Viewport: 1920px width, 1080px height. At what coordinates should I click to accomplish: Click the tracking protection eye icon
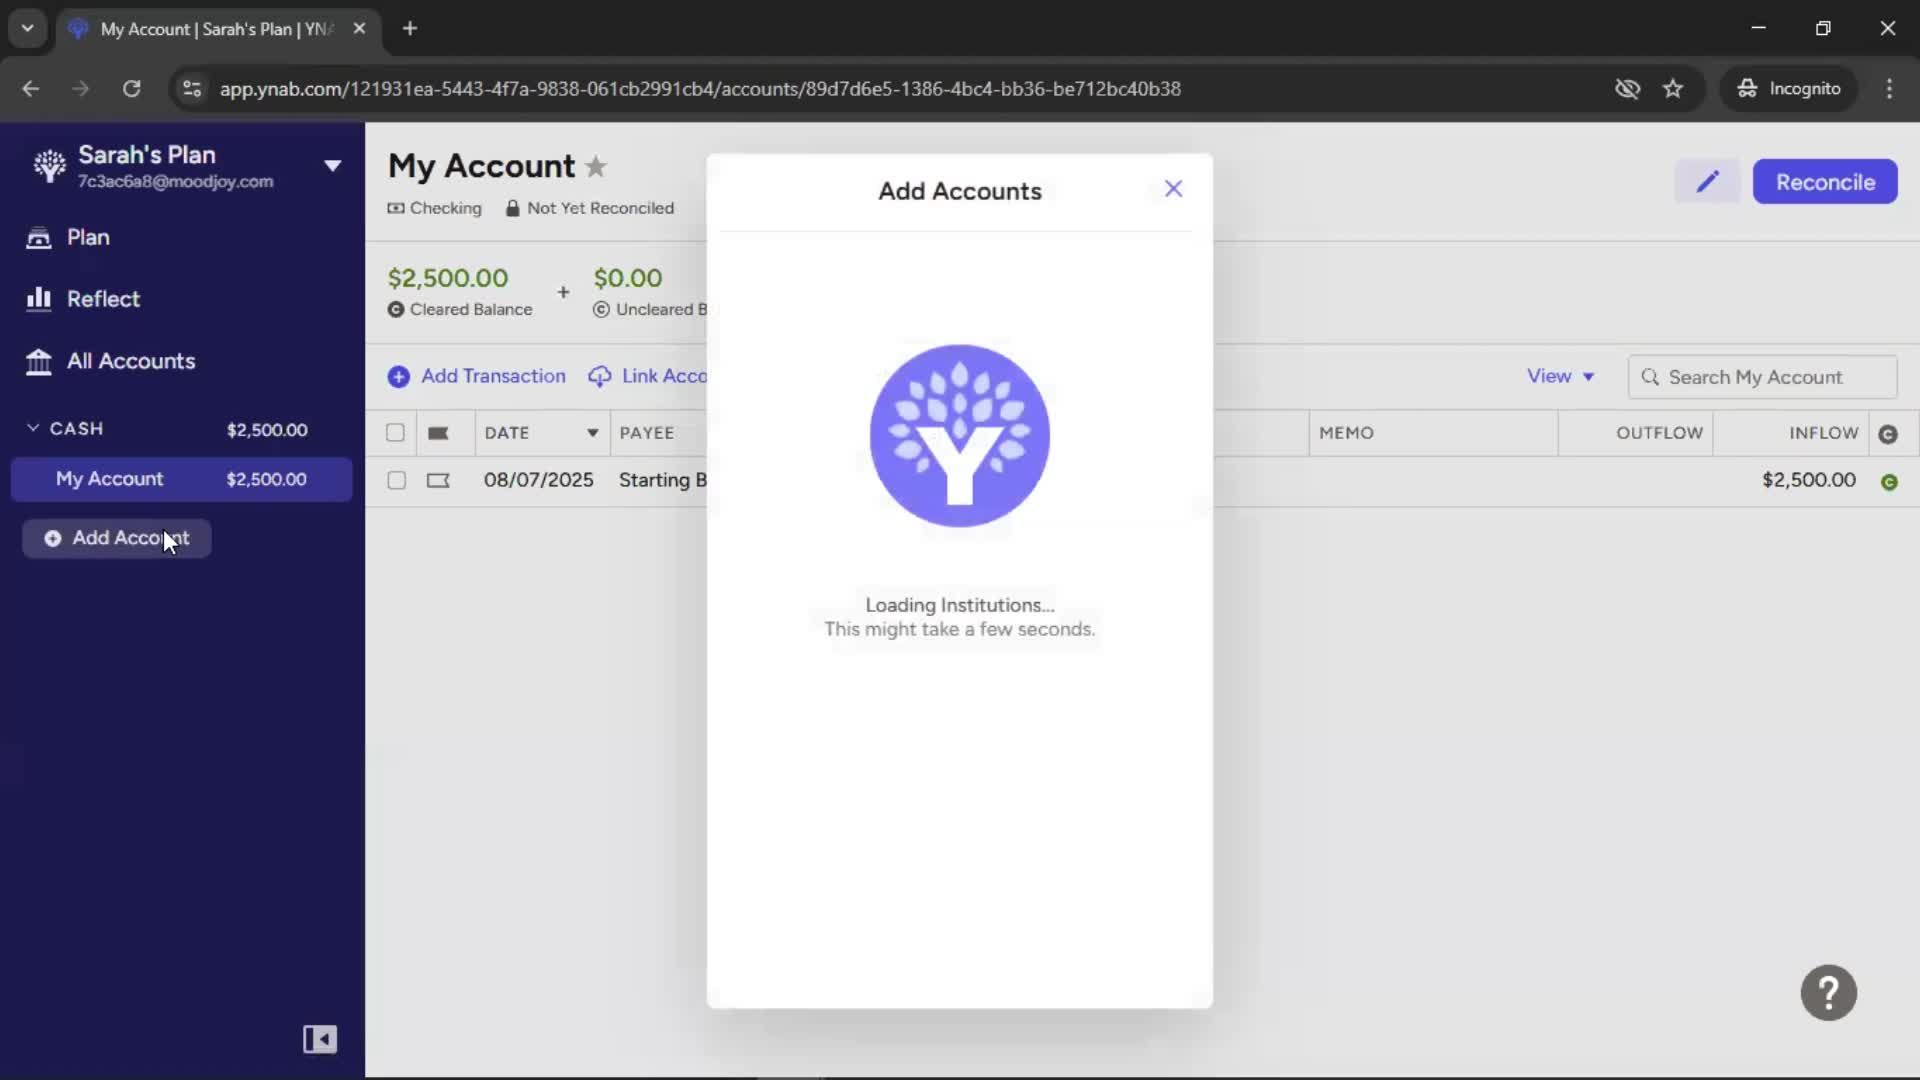1627,89
